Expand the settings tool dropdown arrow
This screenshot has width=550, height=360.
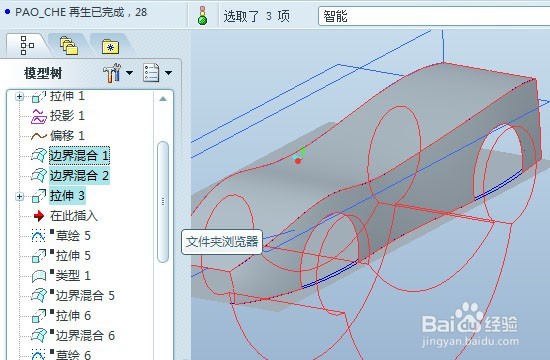(129, 73)
